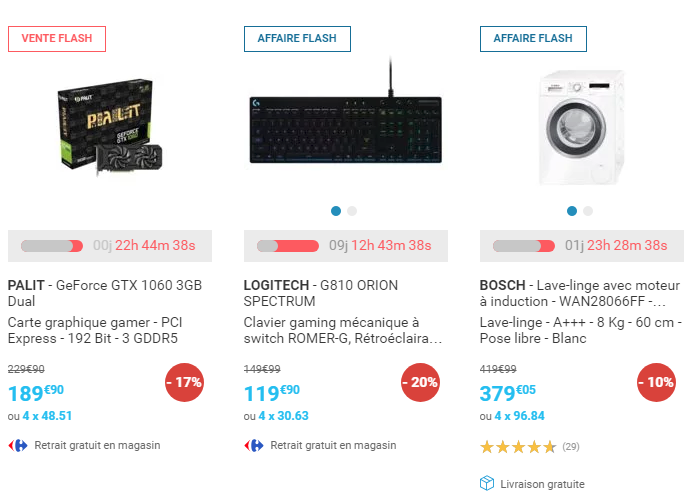
Task: Click the five-star rating on BOSCH washer
Action: 517,446
